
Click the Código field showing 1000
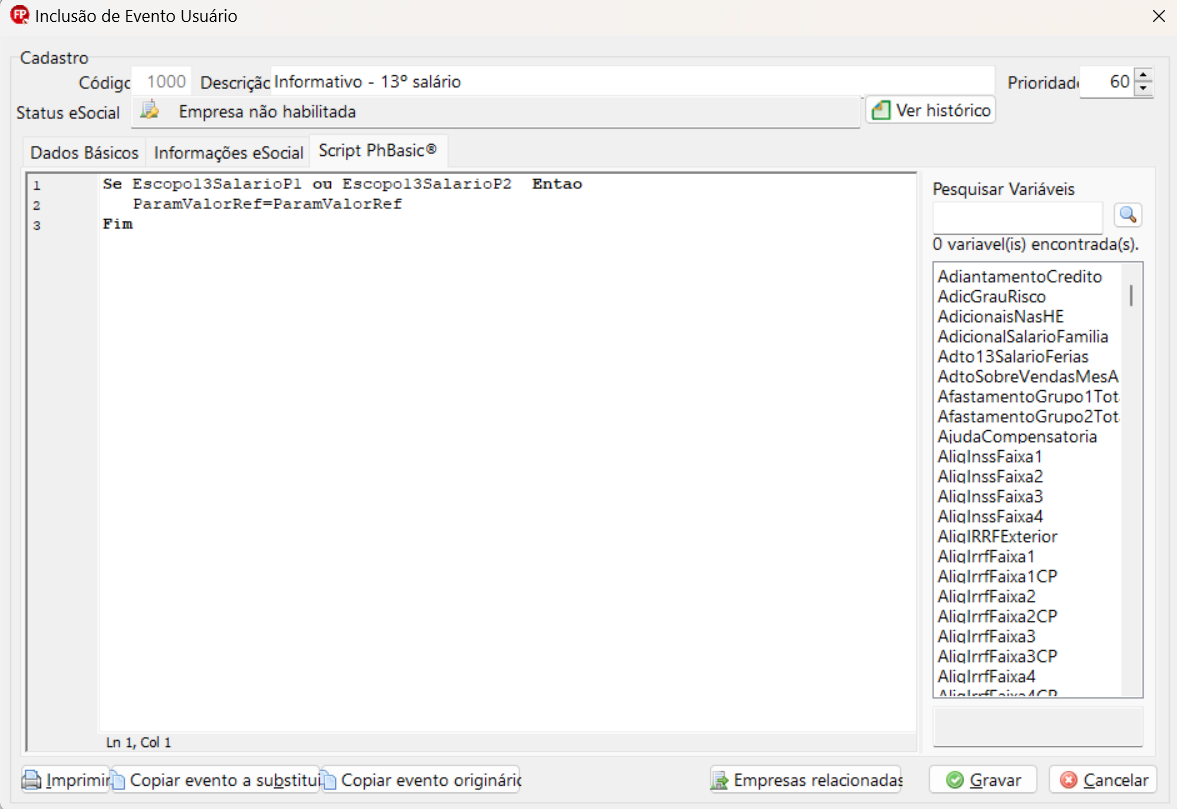click(161, 81)
